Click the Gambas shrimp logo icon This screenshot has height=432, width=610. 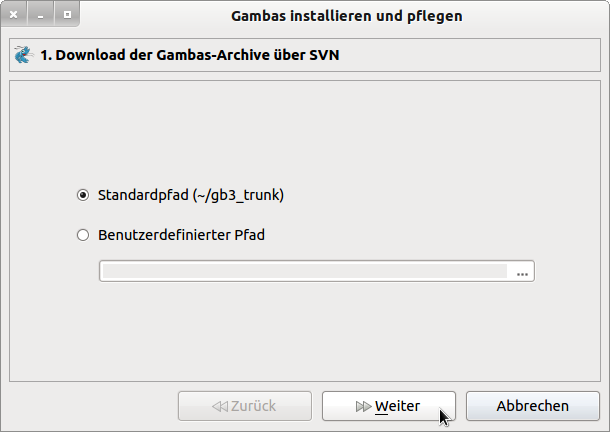(24, 55)
